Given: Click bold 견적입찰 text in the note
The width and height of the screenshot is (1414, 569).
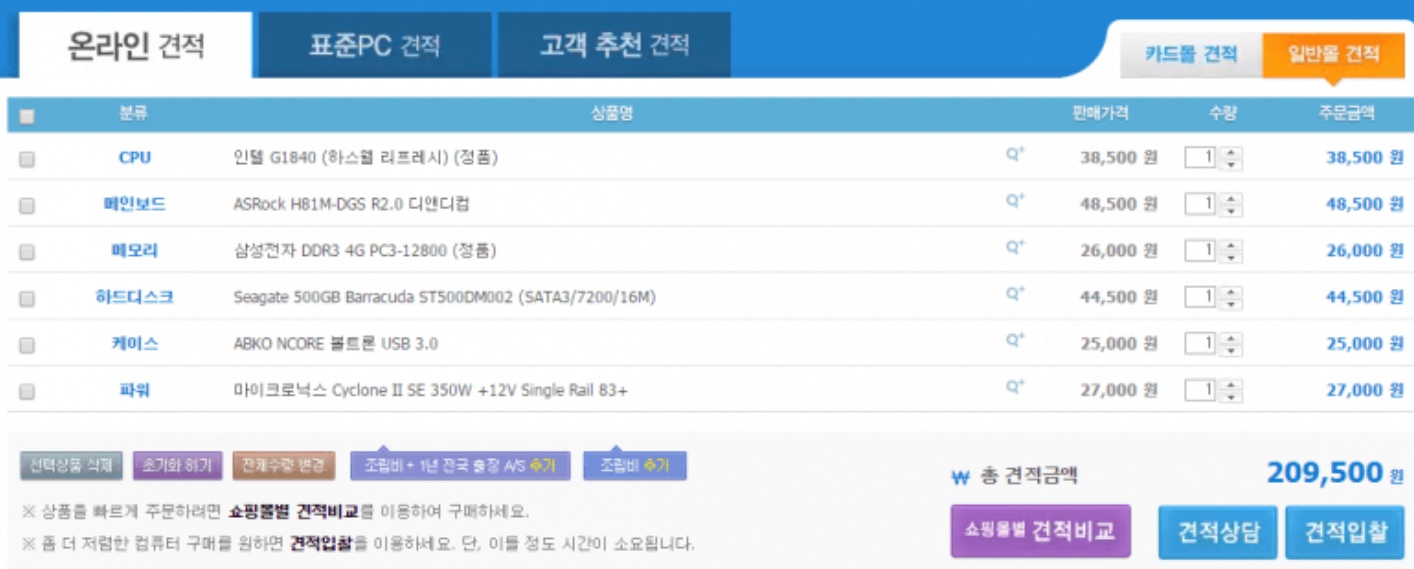Looking at the screenshot, I should 321,544.
